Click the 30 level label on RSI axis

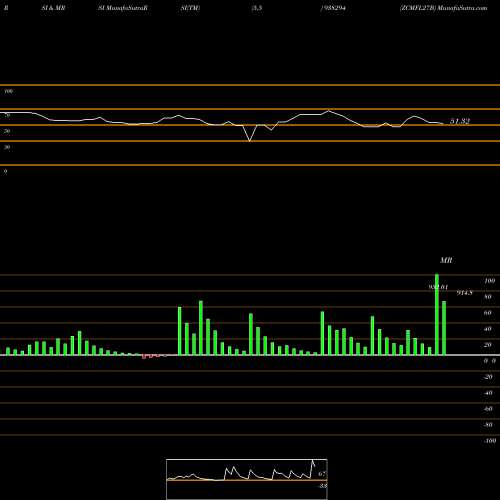(7, 147)
